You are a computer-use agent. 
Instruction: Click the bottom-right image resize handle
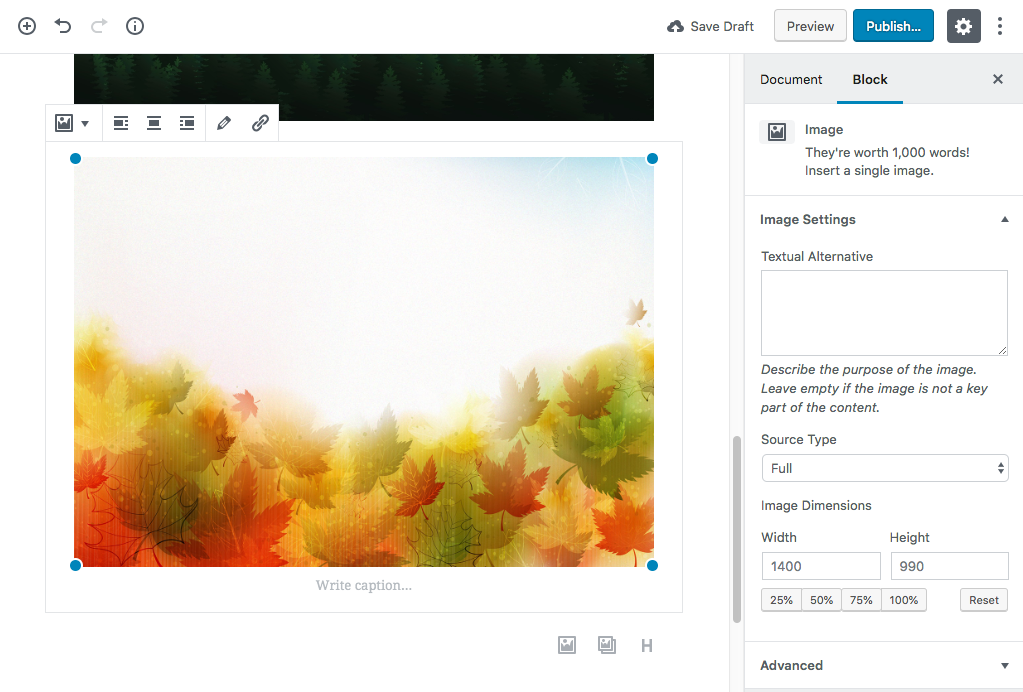point(652,565)
